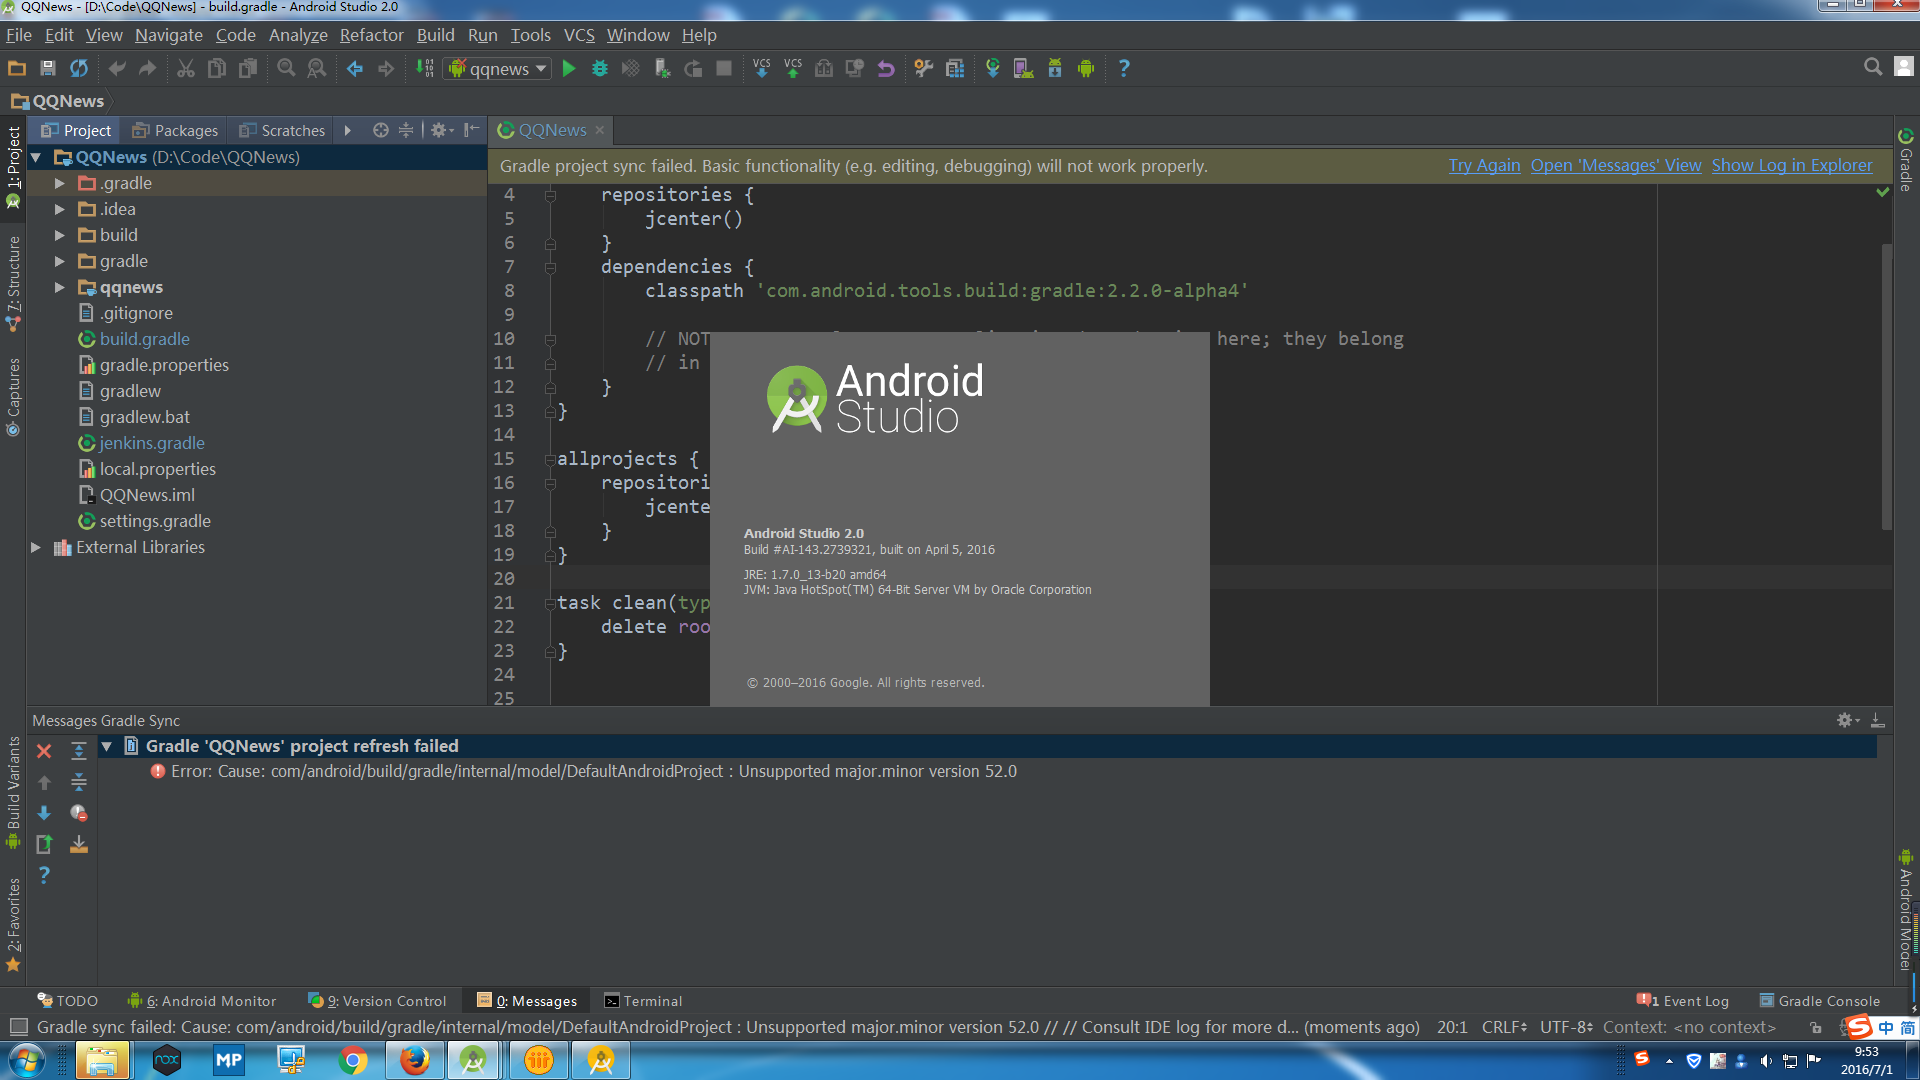This screenshot has width=1920, height=1080.
Task: Click the Cut scissors icon
Action: pyautogui.click(x=186, y=68)
